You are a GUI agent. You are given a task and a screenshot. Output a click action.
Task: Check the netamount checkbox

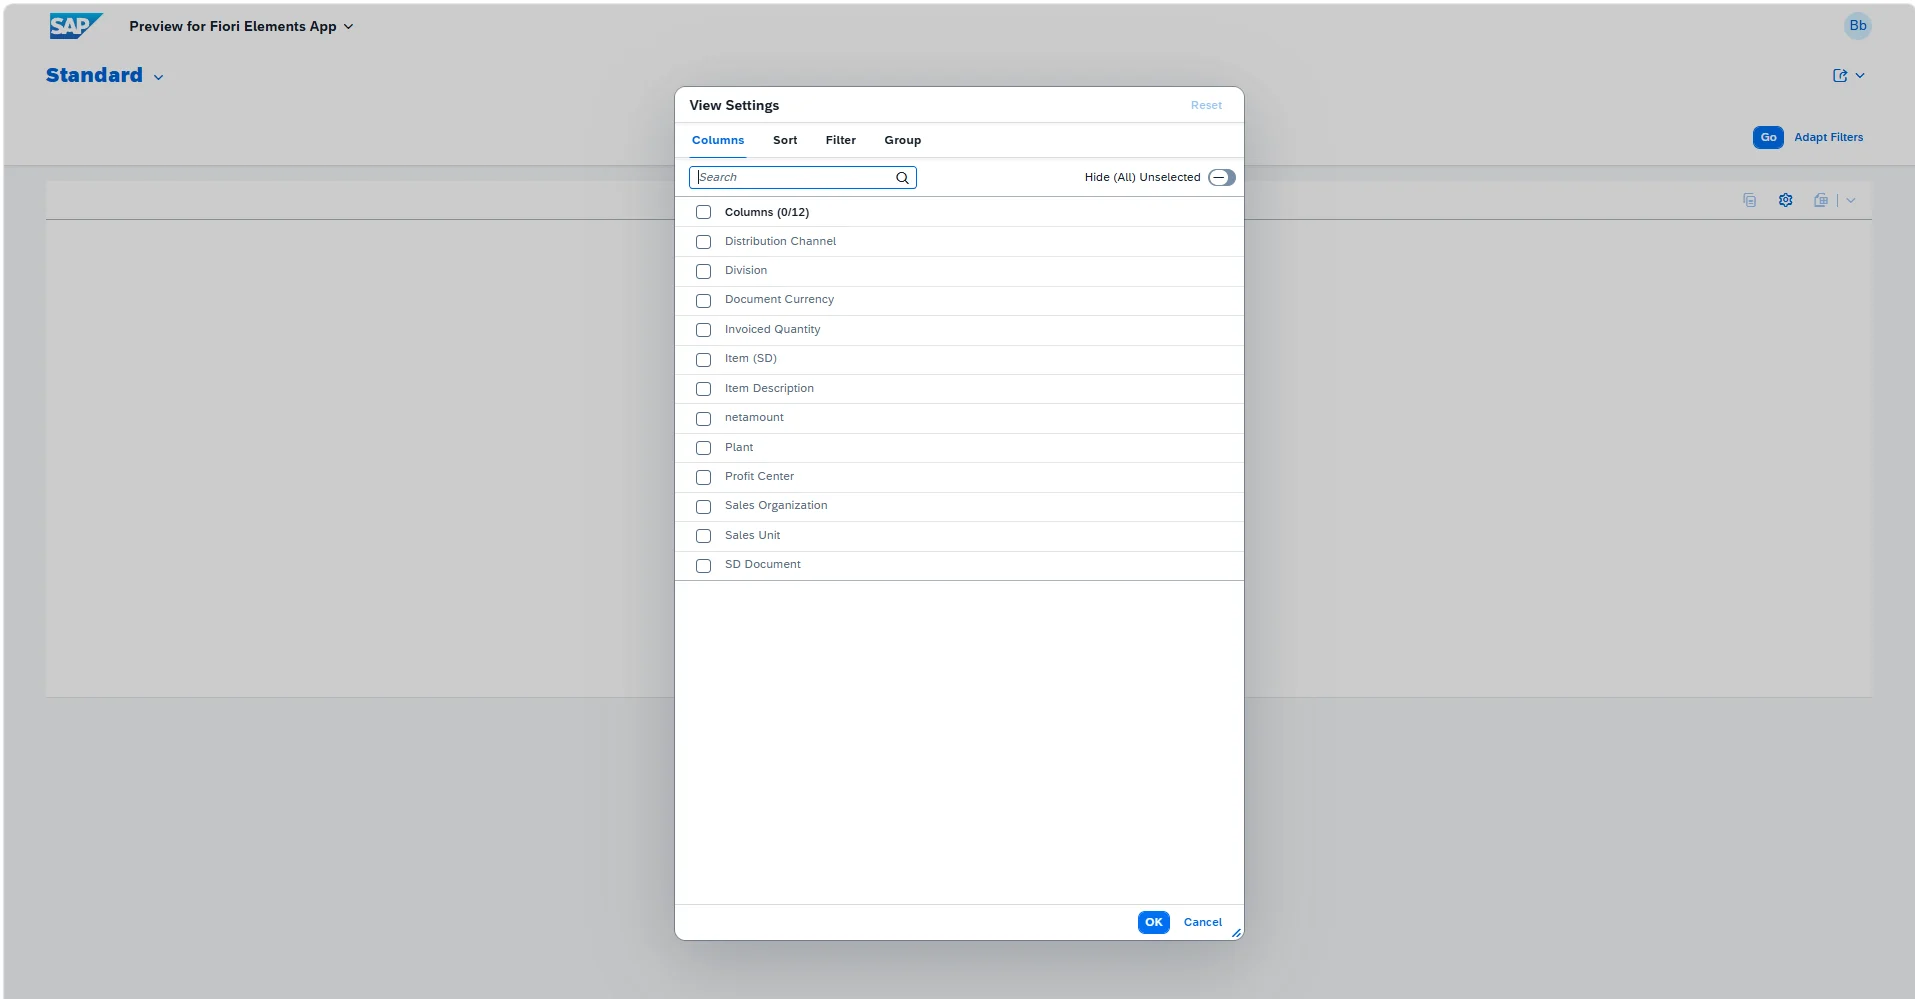click(703, 418)
